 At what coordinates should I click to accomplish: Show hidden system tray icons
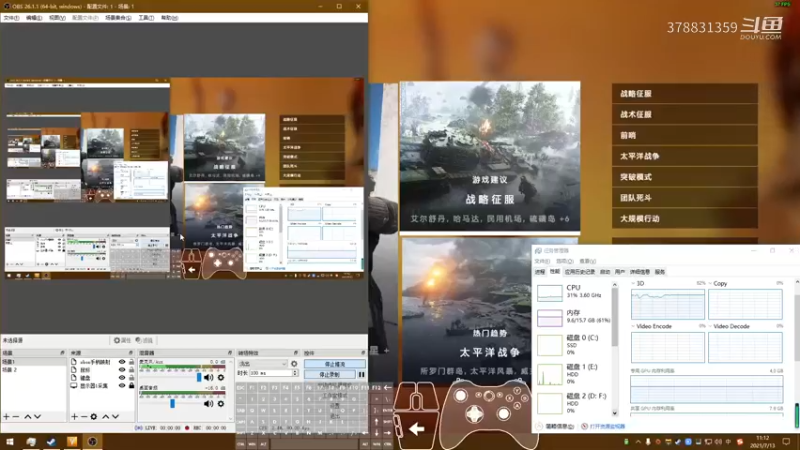tap(638, 442)
